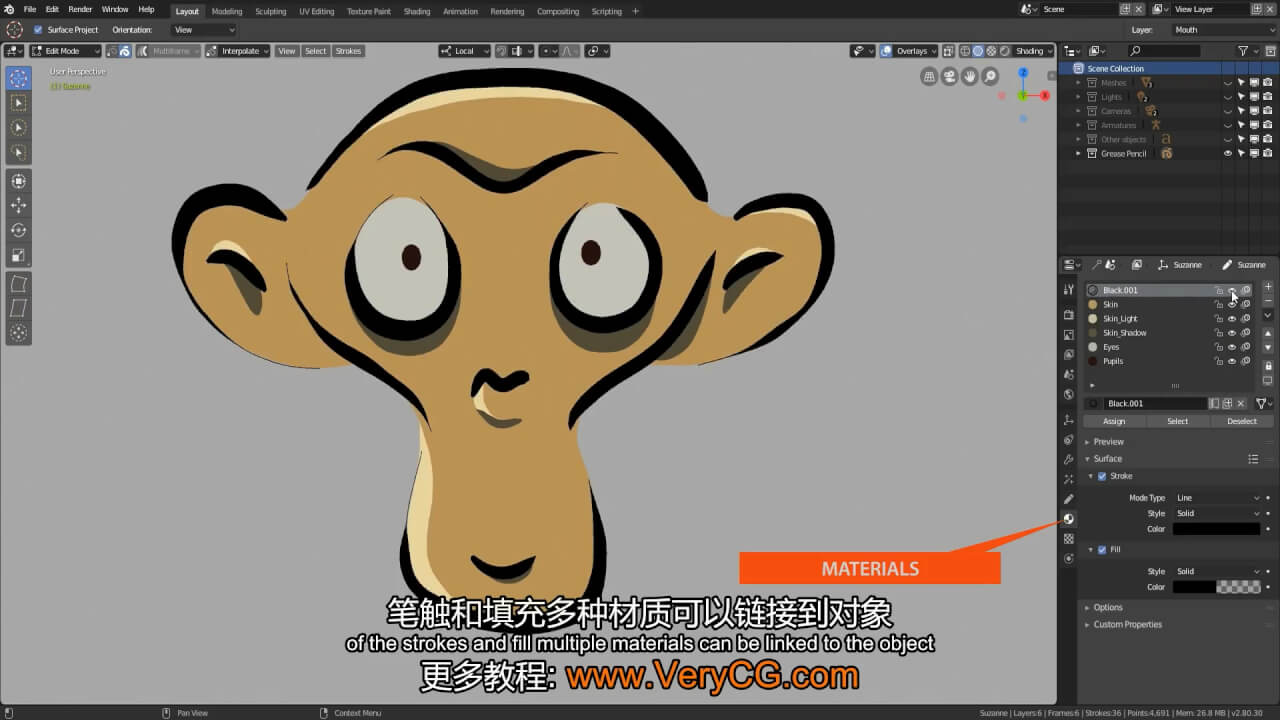Click the Stroke Color black swatch
The width and height of the screenshot is (1280, 720).
pyautogui.click(x=1216, y=529)
